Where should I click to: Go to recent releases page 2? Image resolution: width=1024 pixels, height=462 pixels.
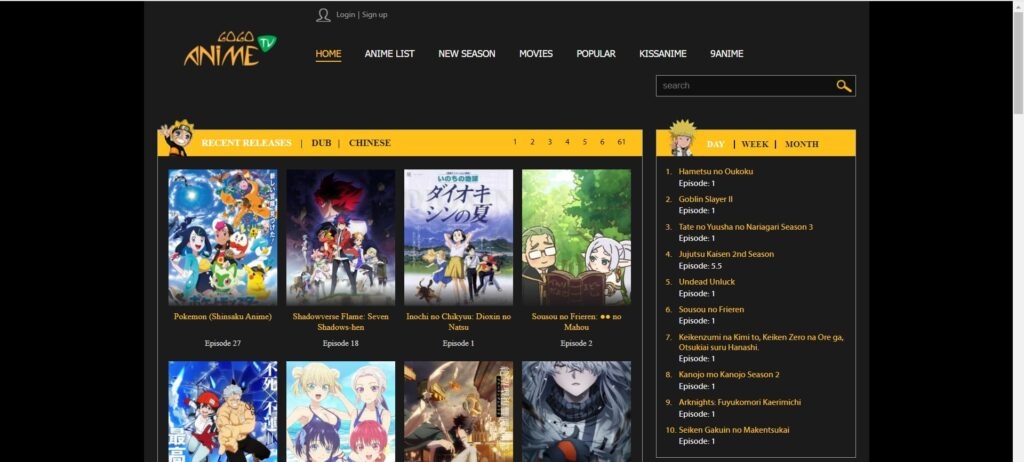tap(532, 142)
